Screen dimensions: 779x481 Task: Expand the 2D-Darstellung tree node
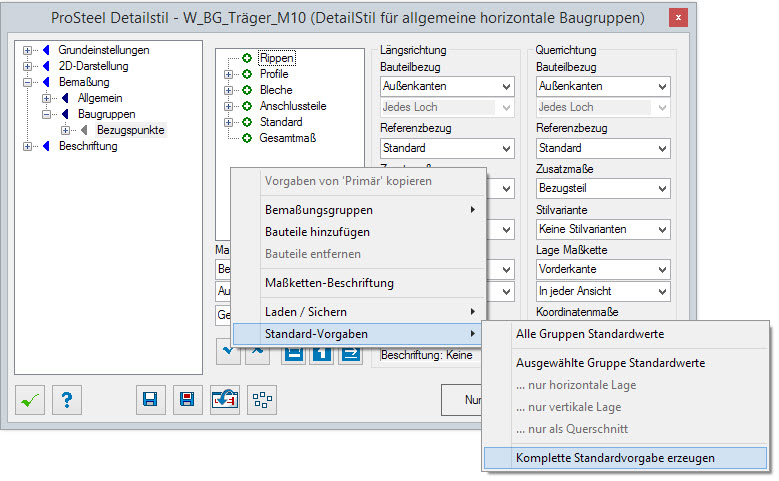[x=27, y=66]
